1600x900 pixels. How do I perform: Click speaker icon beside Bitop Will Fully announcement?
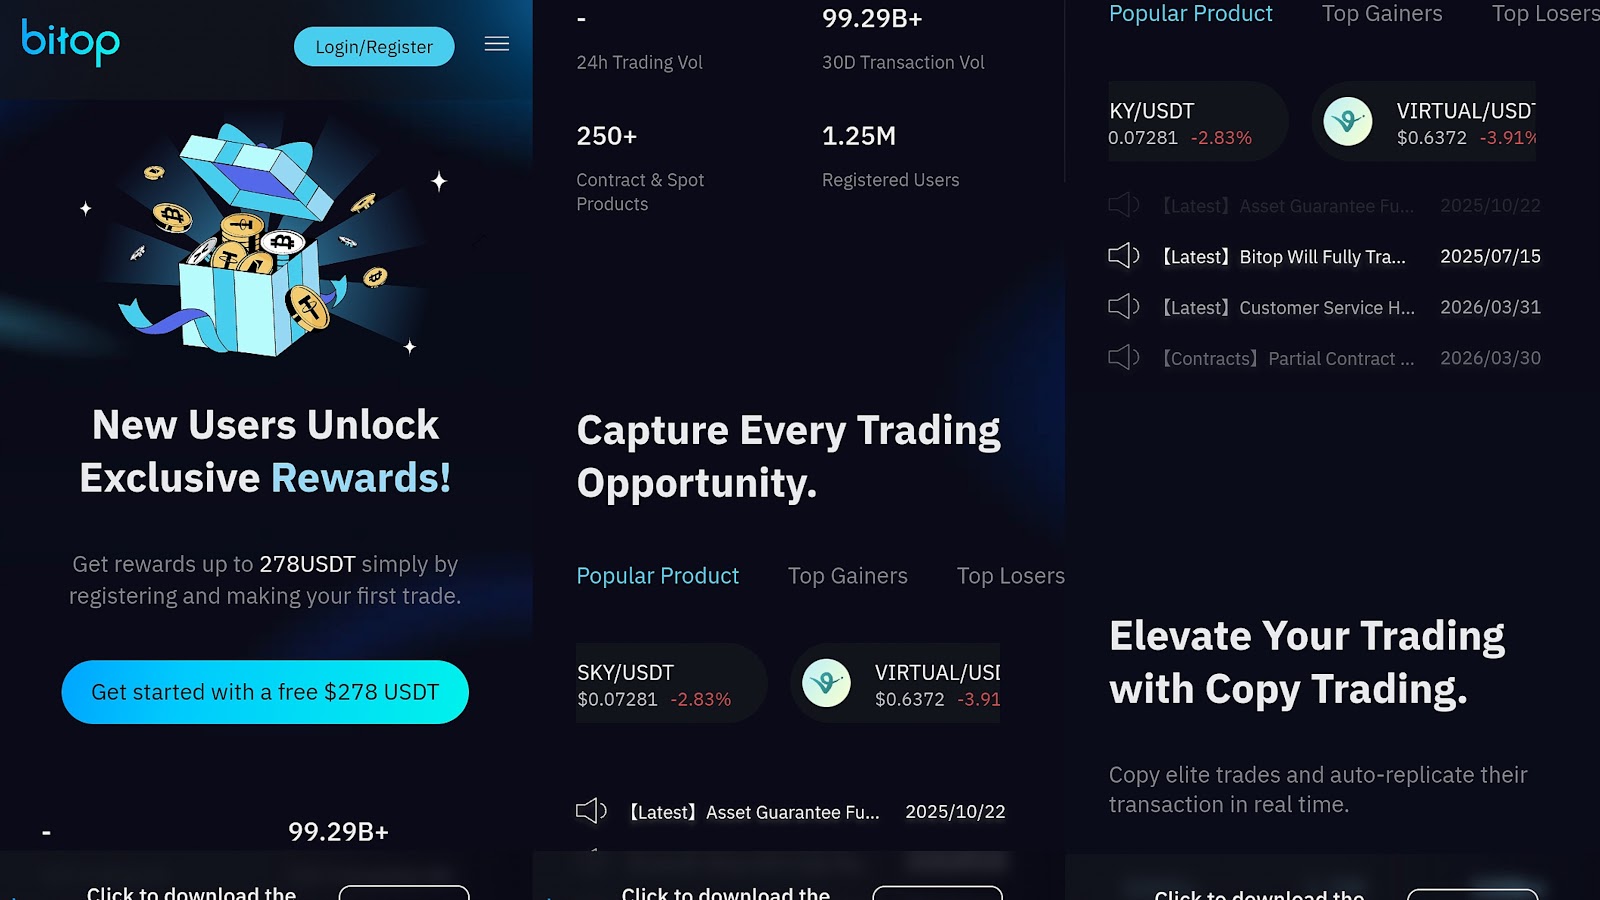point(1124,256)
